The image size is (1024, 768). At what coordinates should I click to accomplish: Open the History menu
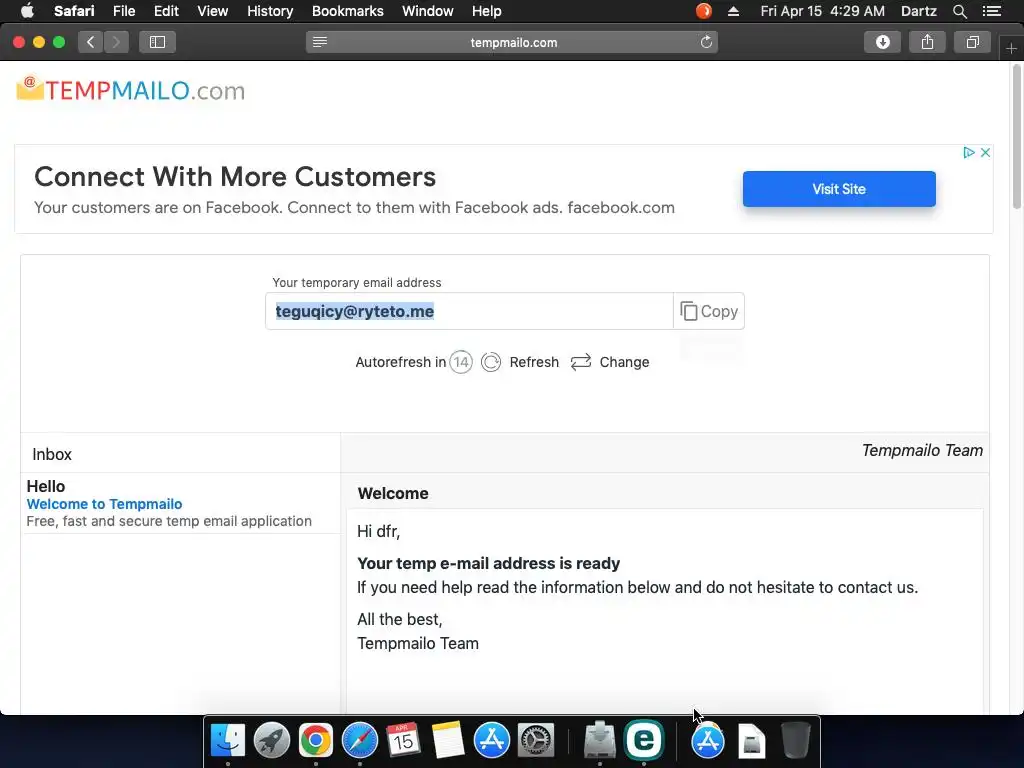pyautogui.click(x=270, y=11)
